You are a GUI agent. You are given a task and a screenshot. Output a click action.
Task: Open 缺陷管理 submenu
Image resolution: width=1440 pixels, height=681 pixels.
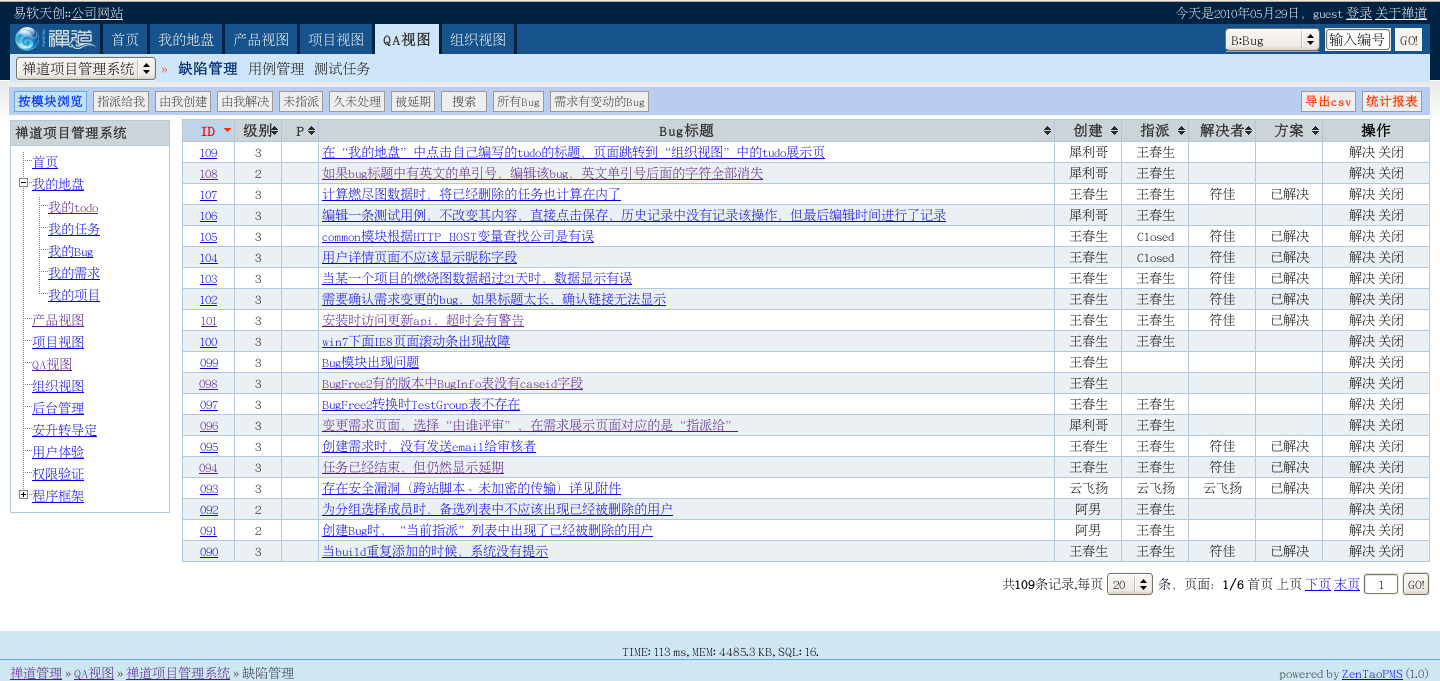coord(208,69)
